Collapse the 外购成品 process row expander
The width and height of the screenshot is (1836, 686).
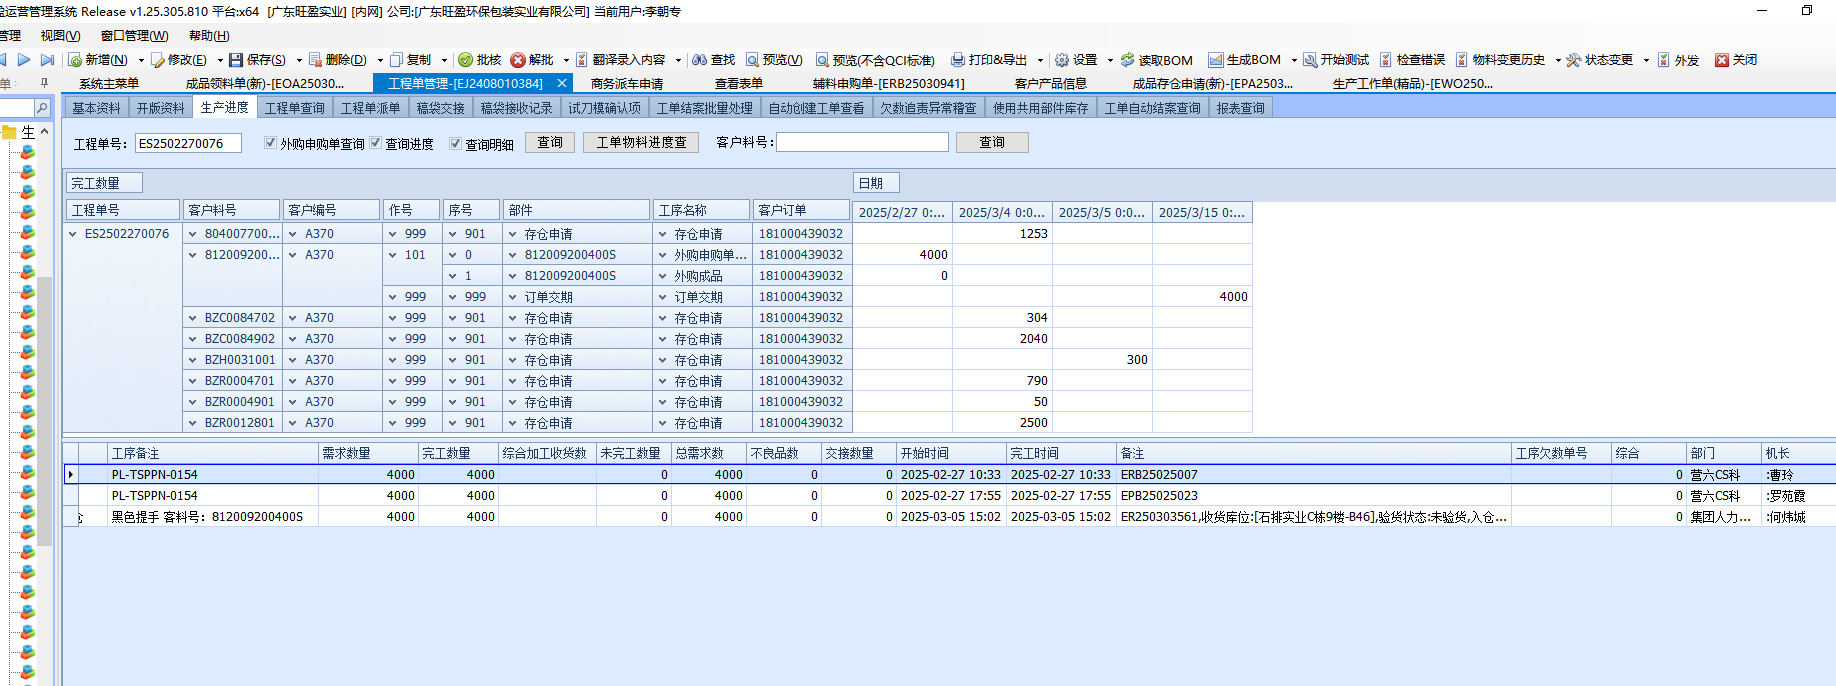tap(663, 276)
